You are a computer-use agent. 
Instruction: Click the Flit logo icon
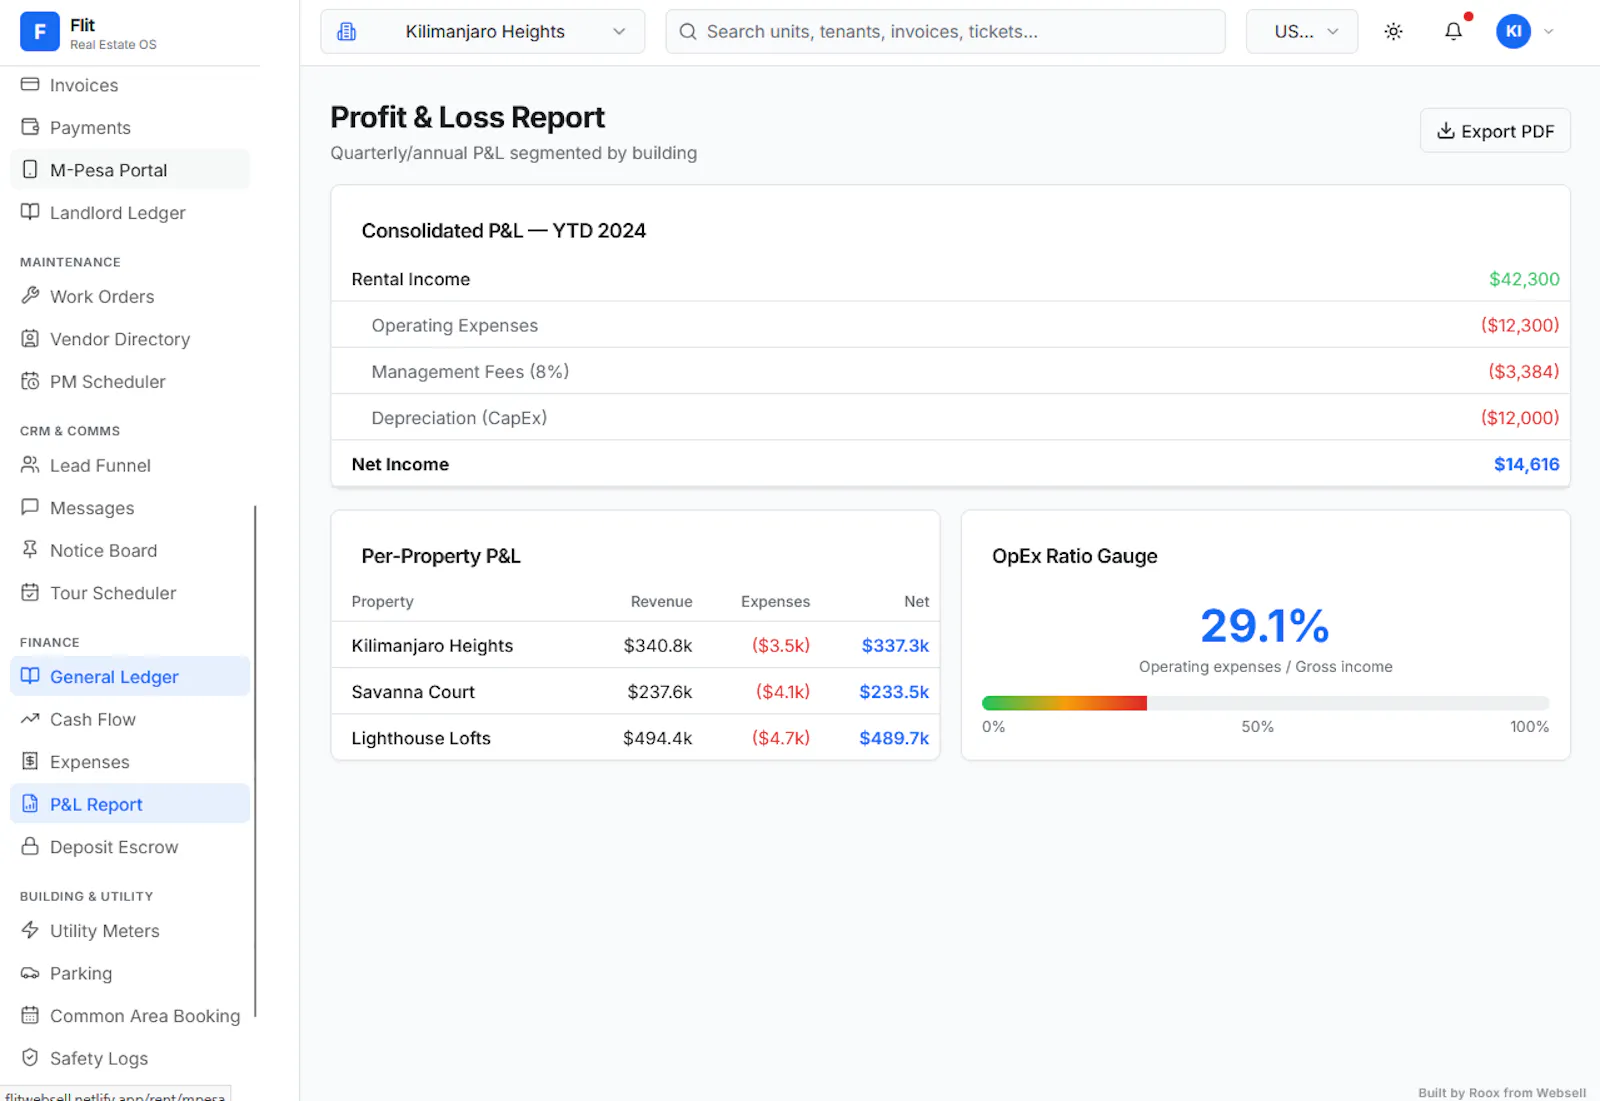coord(40,32)
